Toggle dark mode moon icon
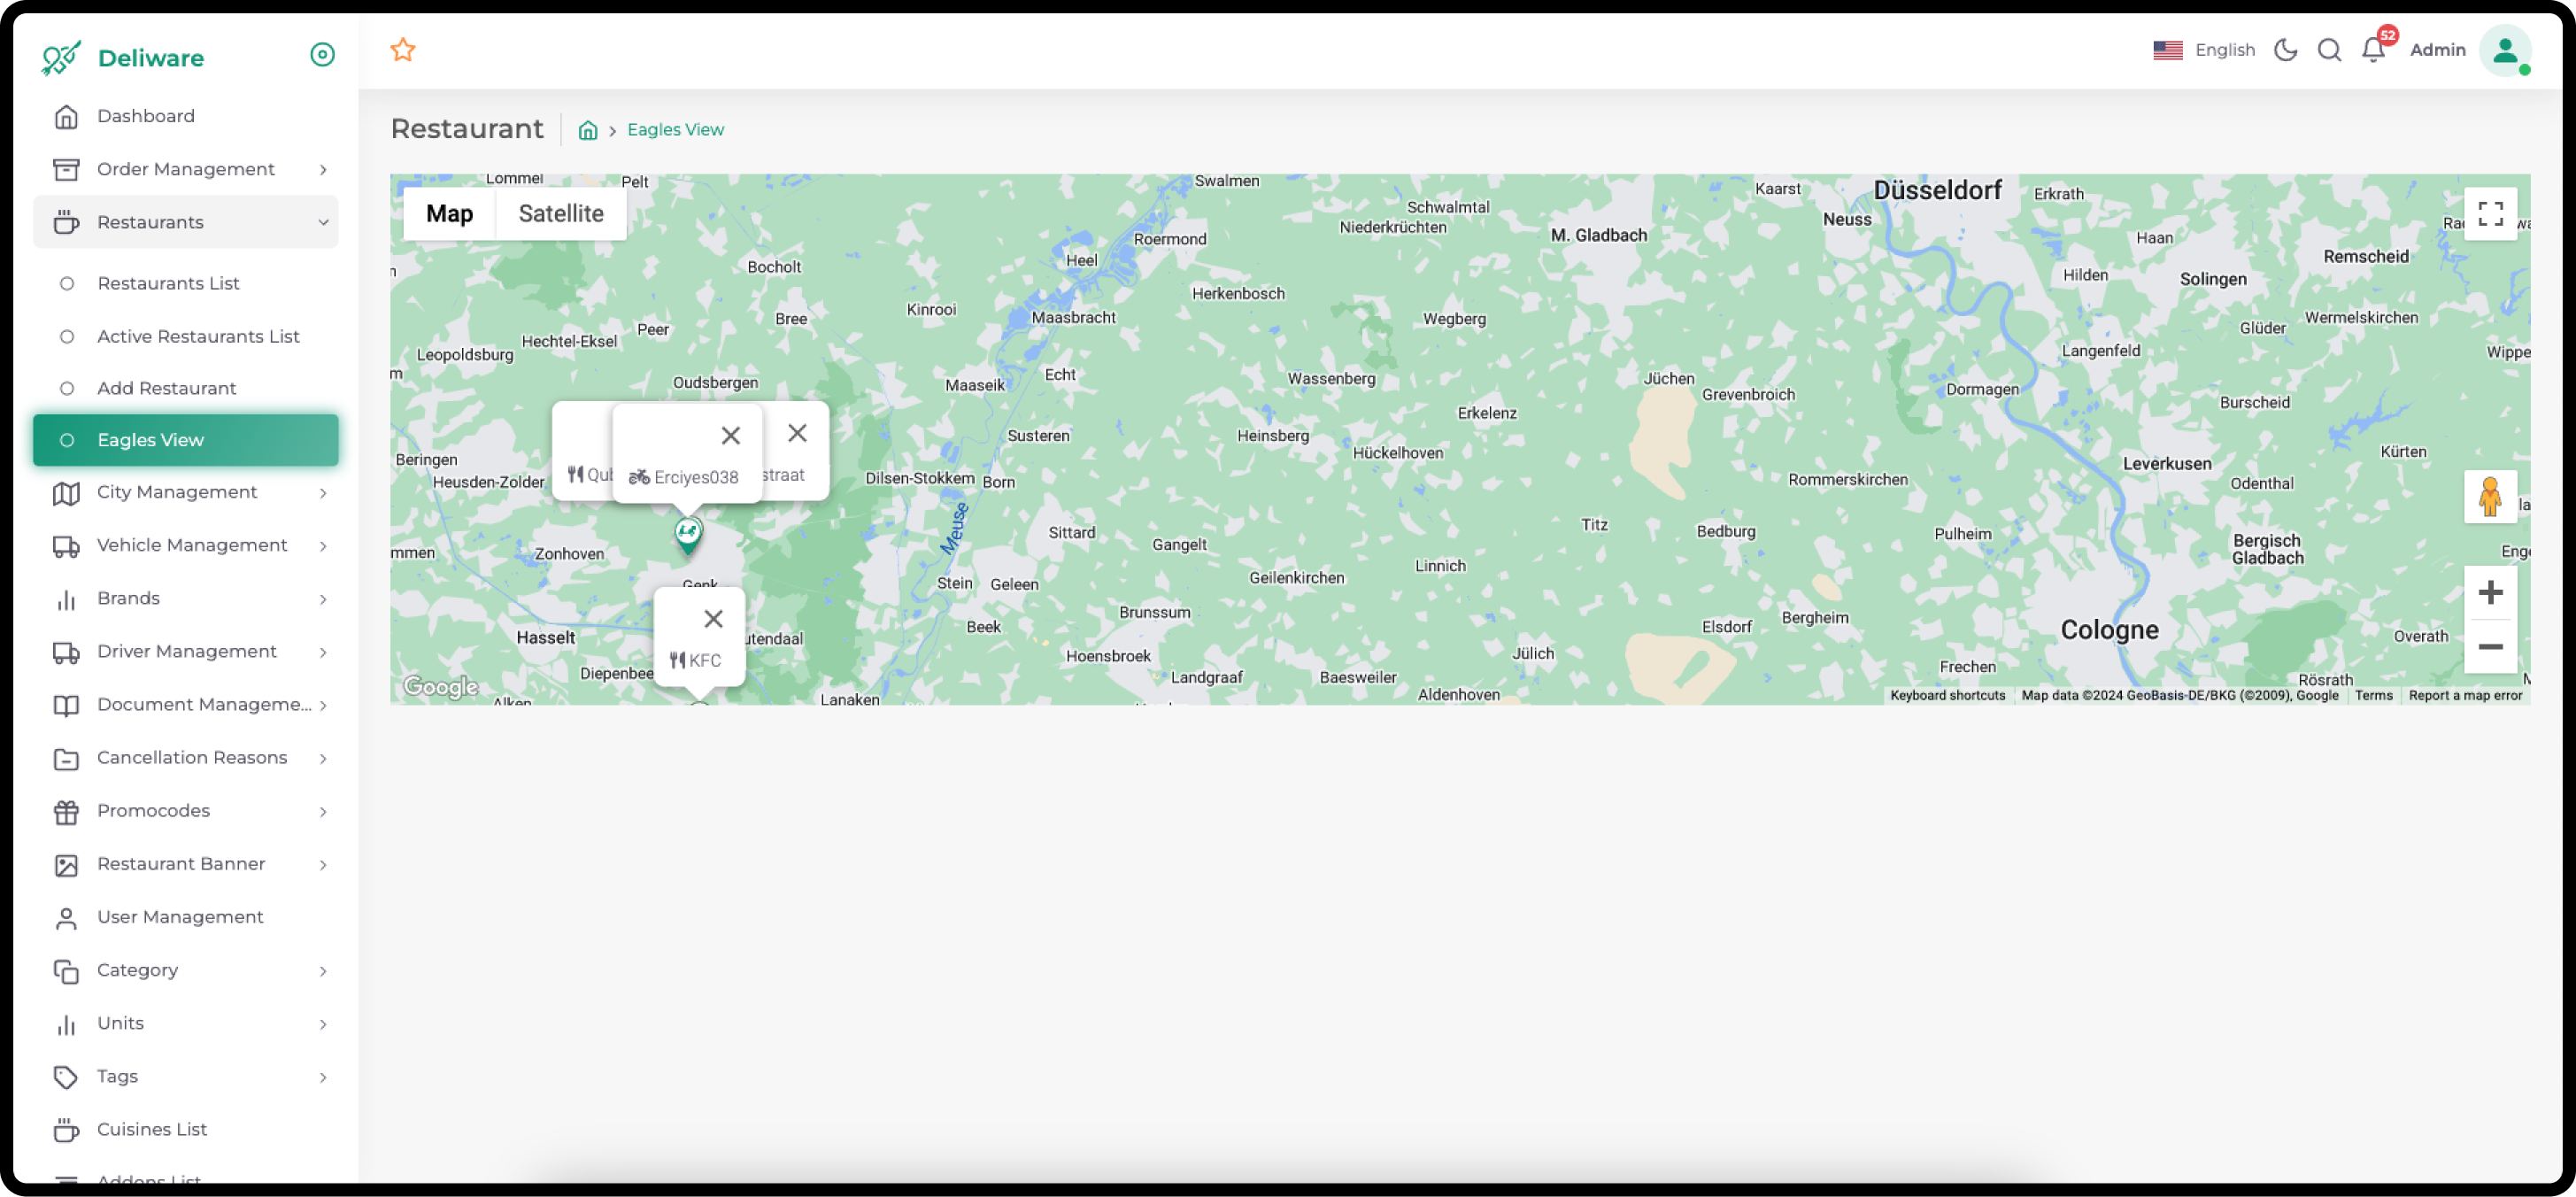This screenshot has width=2576, height=1197. [2286, 49]
